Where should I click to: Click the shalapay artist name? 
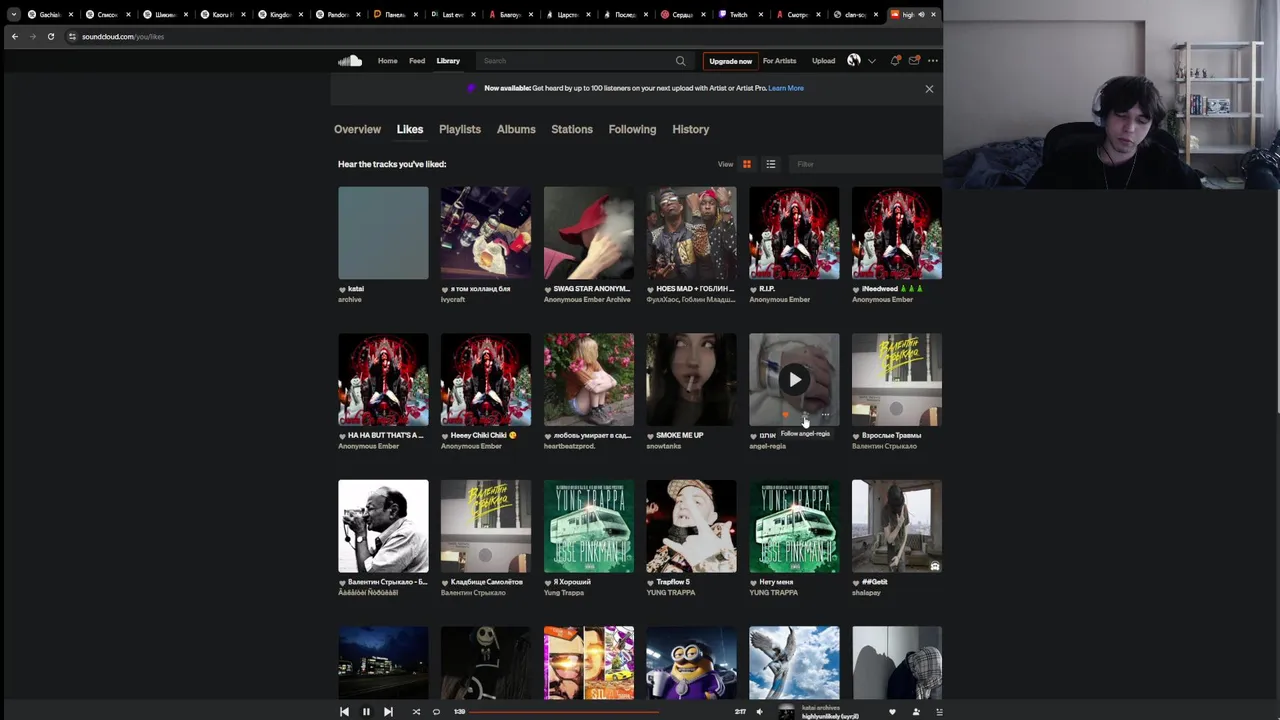tap(866, 593)
